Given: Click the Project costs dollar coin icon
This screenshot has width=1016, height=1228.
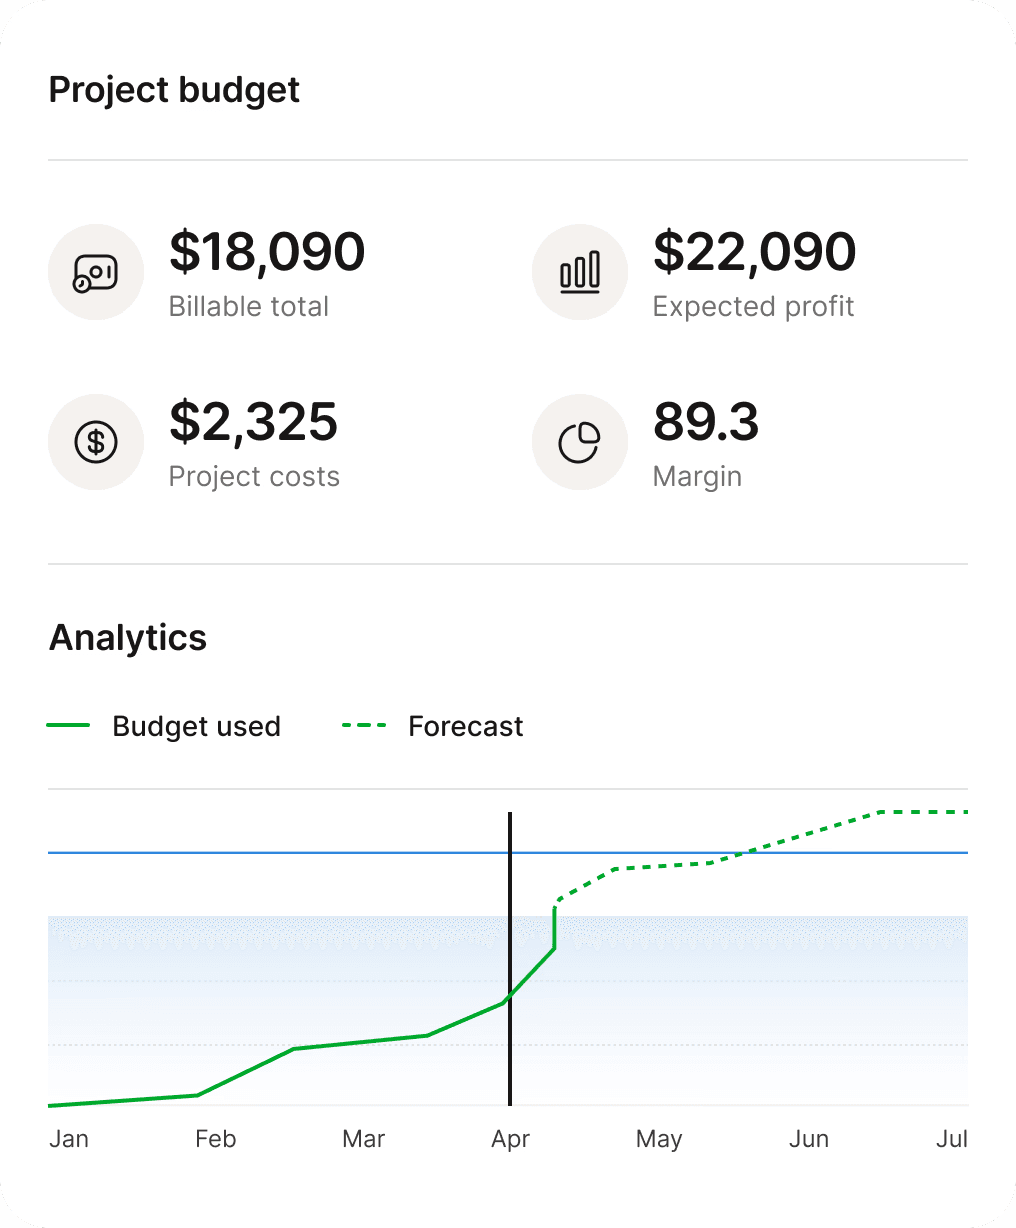Looking at the screenshot, I should tap(96, 442).
